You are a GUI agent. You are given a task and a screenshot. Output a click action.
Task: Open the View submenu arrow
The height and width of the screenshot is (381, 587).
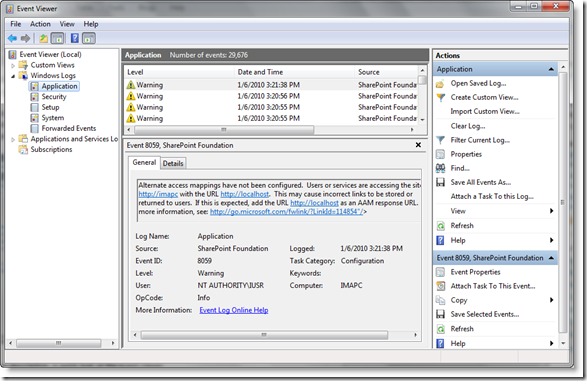click(x=551, y=211)
